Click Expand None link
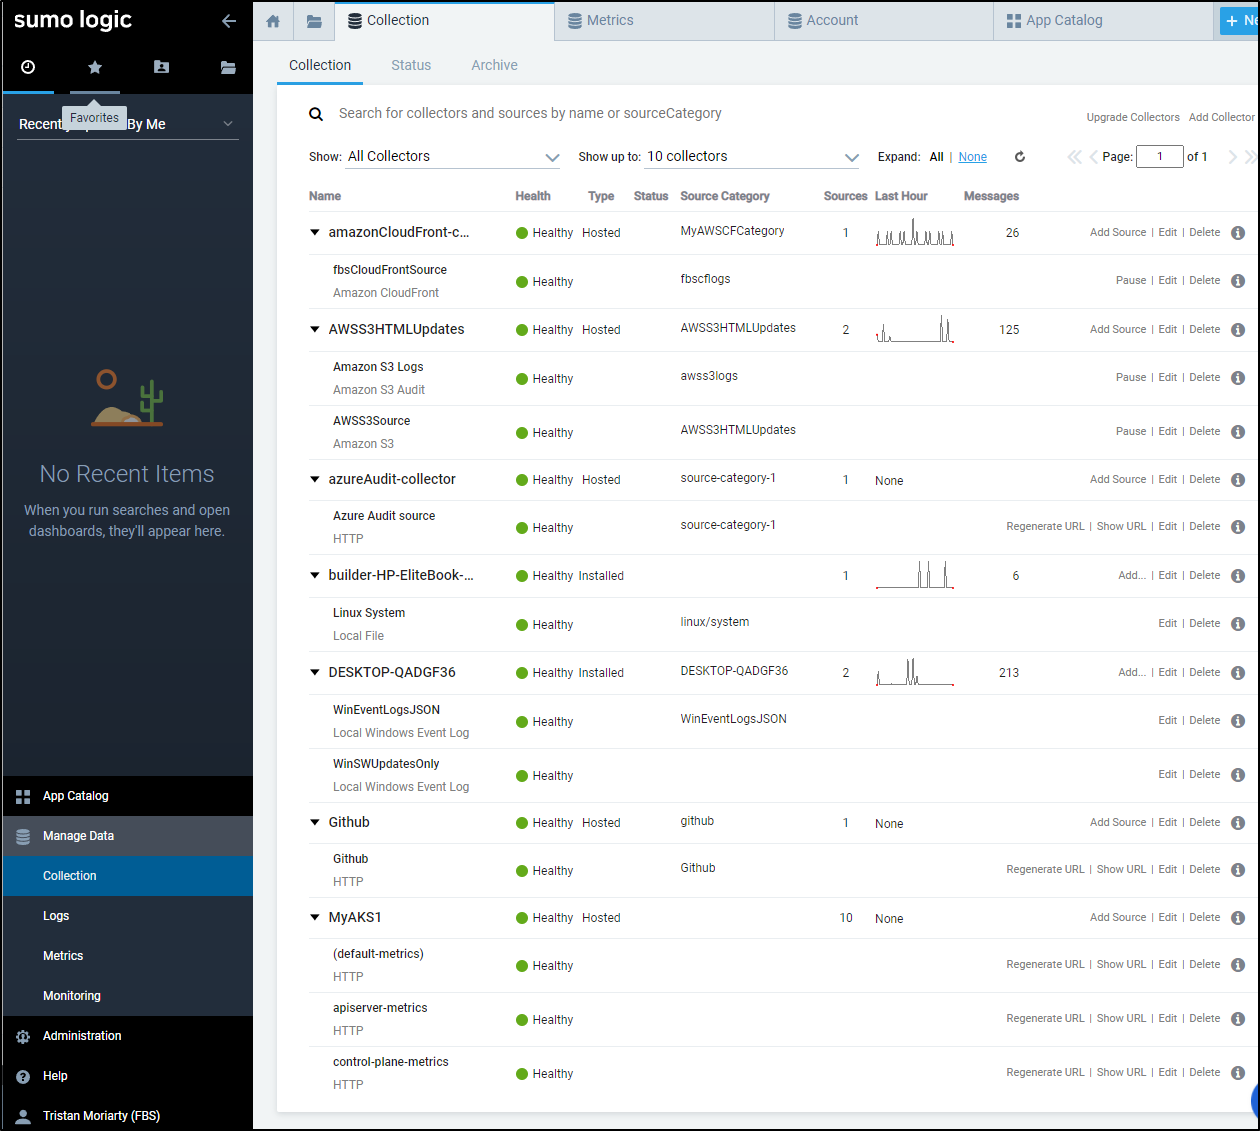Viewport: 1260px width, 1131px height. (x=973, y=157)
